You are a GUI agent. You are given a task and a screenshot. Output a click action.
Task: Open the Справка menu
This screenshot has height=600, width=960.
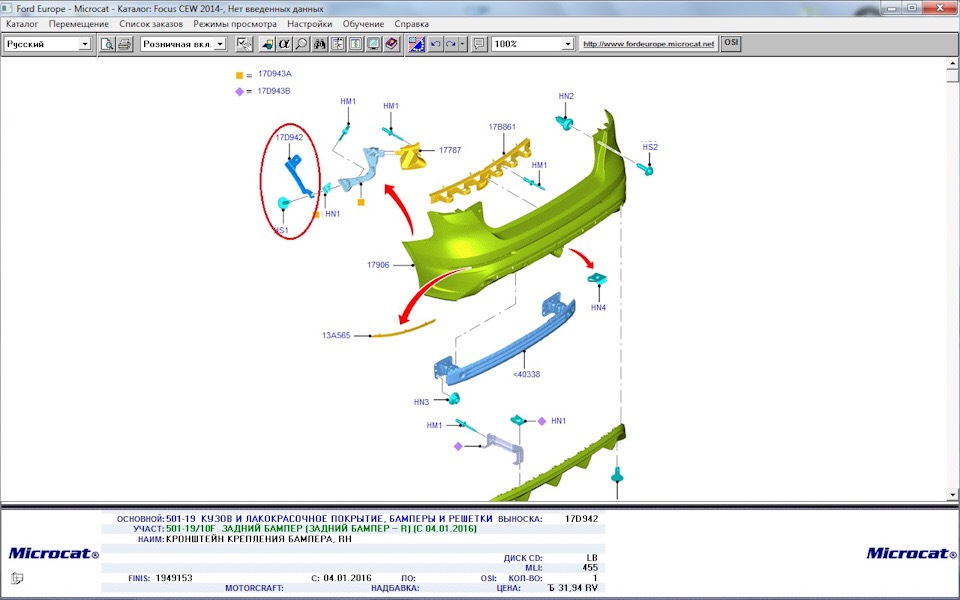click(411, 24)
